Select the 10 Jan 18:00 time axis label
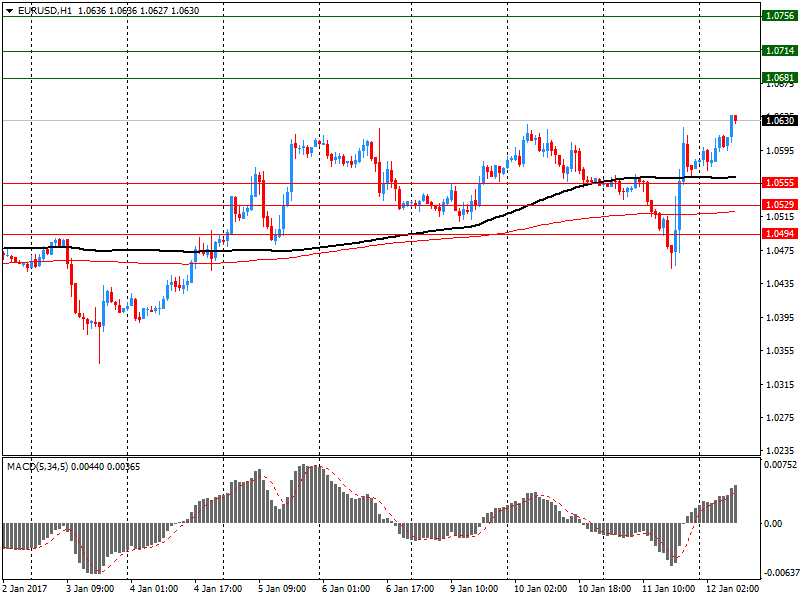 click(x=605, y=589)
